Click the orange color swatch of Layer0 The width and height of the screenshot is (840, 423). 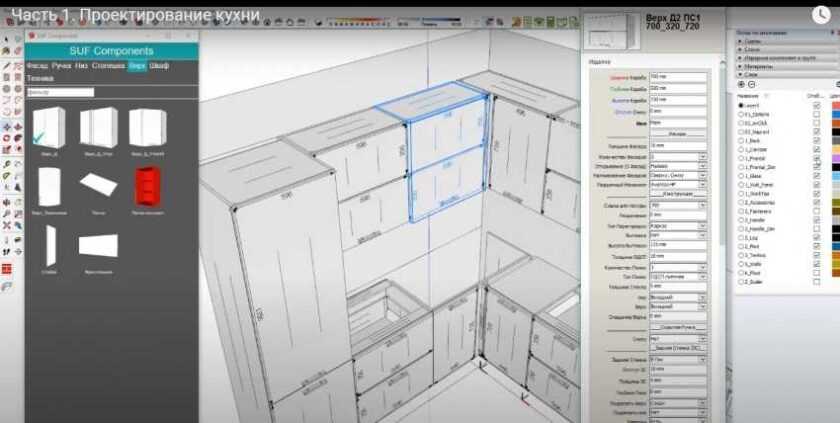[833, 105]
